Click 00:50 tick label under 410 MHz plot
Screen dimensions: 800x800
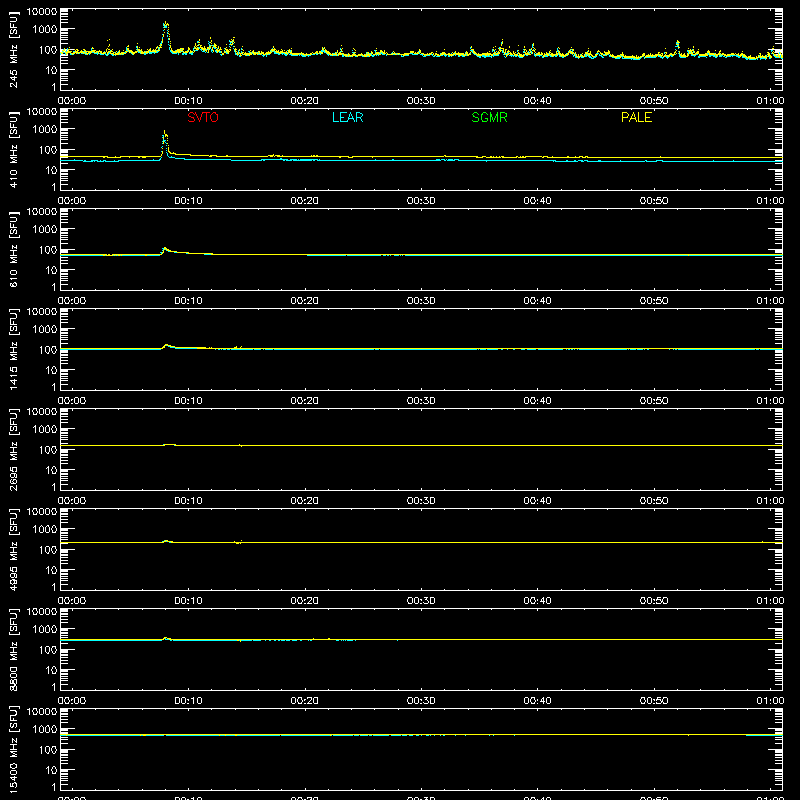[x=654, y=201]
